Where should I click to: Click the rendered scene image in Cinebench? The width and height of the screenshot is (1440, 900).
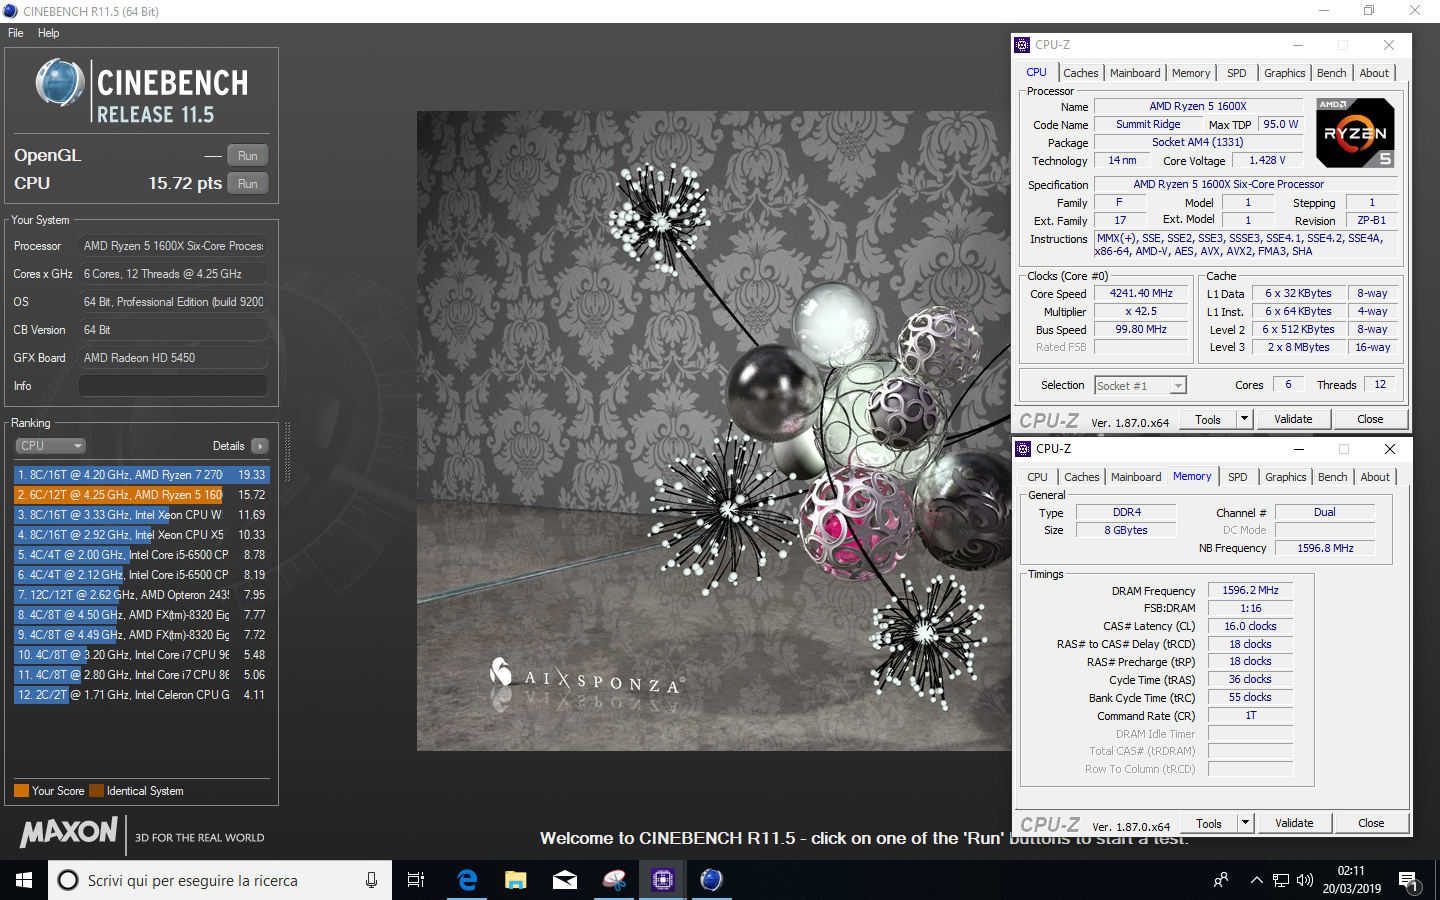714,431
